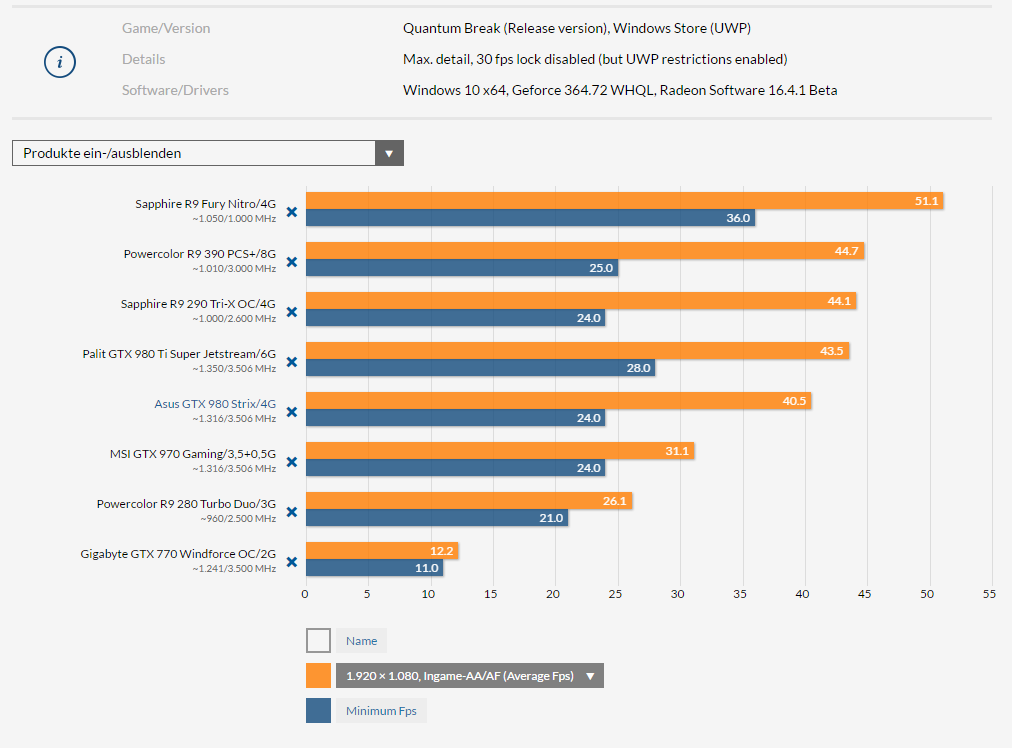Click the Software/Drivers label
1012x748 pixels.
(176, 90)
